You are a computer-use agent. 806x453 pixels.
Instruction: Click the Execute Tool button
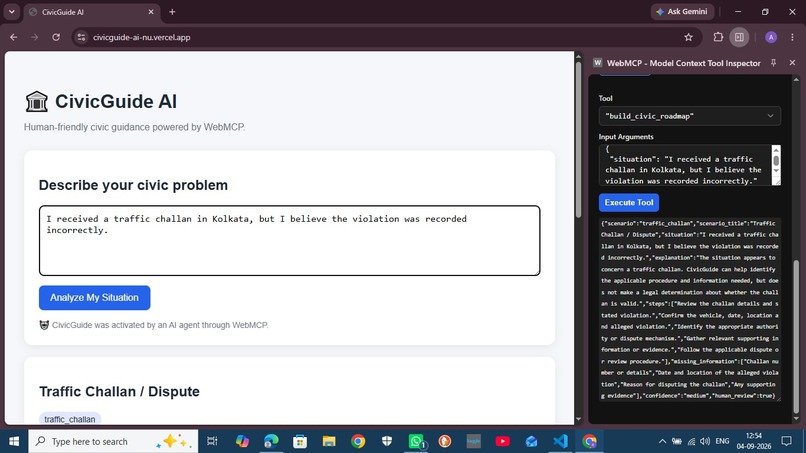[629, 203]
